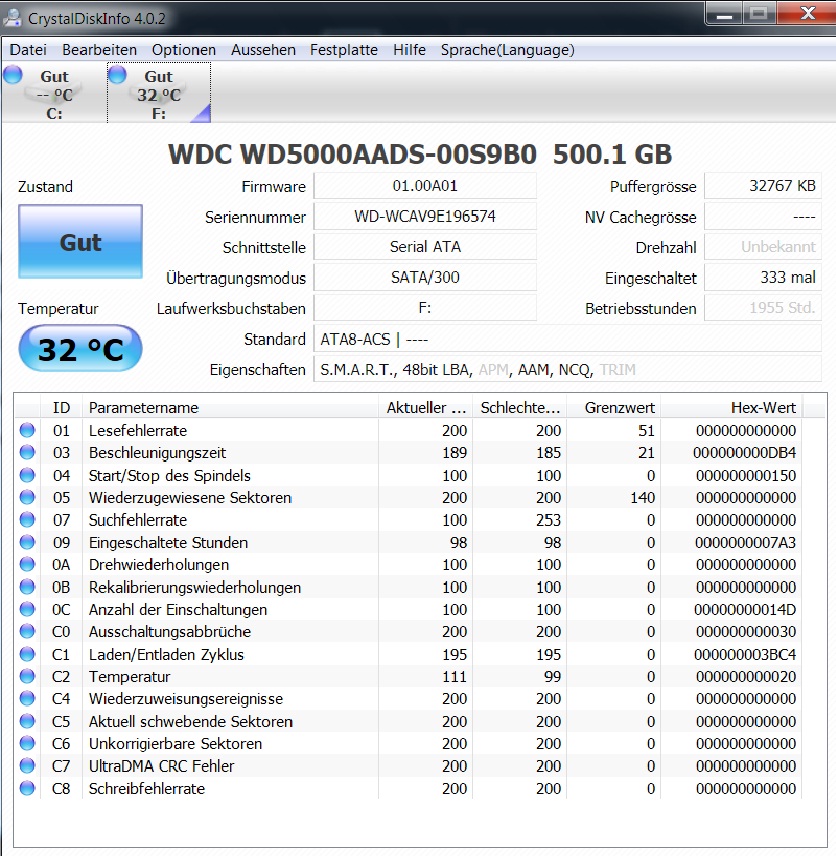Click status orb for Anzahl der Einschaltungen

coord(27,609)
